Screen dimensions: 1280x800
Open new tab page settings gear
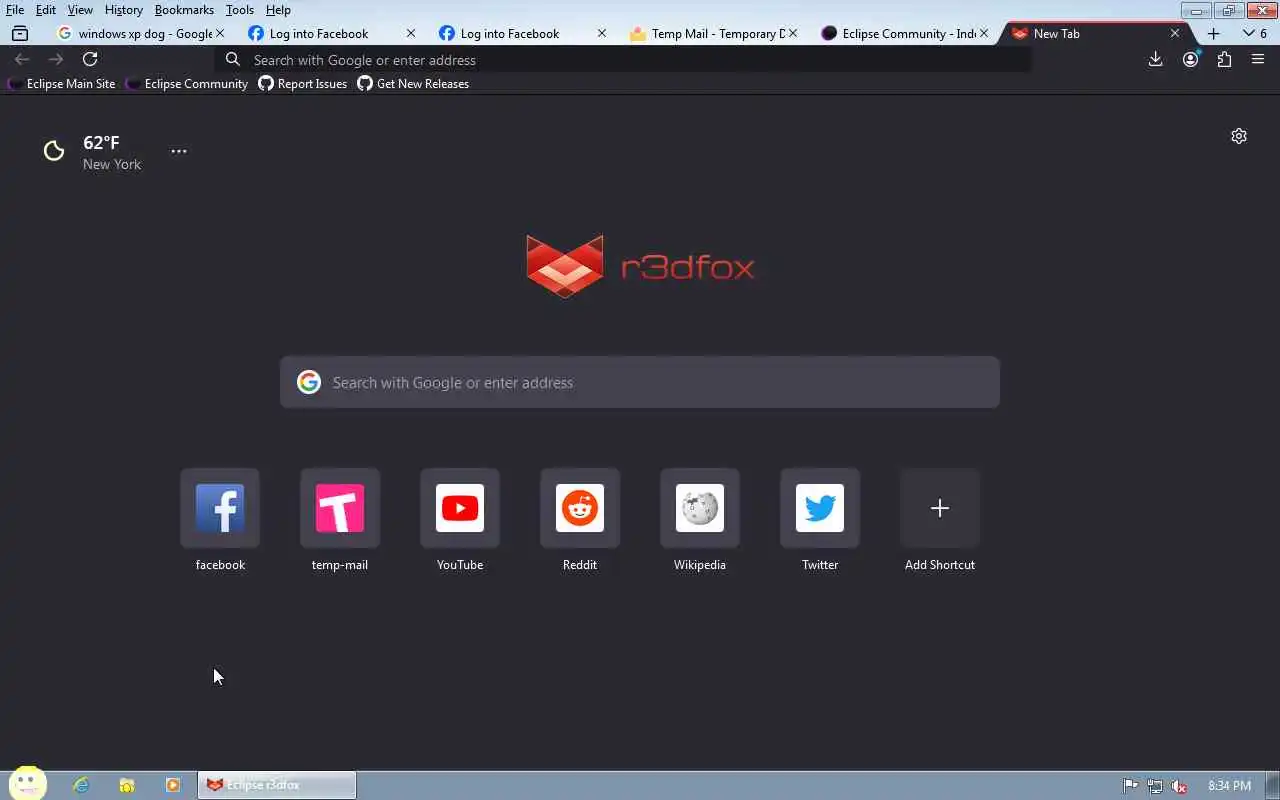click(1239, 136)
